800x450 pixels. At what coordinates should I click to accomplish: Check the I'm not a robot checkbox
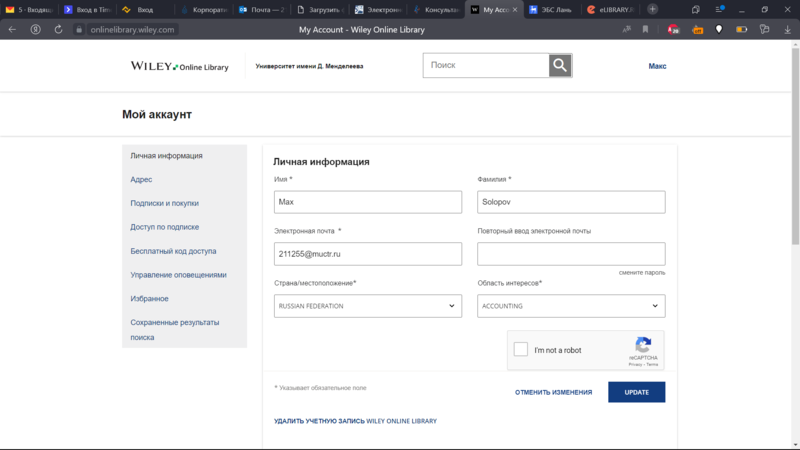(x=520, y=350)
